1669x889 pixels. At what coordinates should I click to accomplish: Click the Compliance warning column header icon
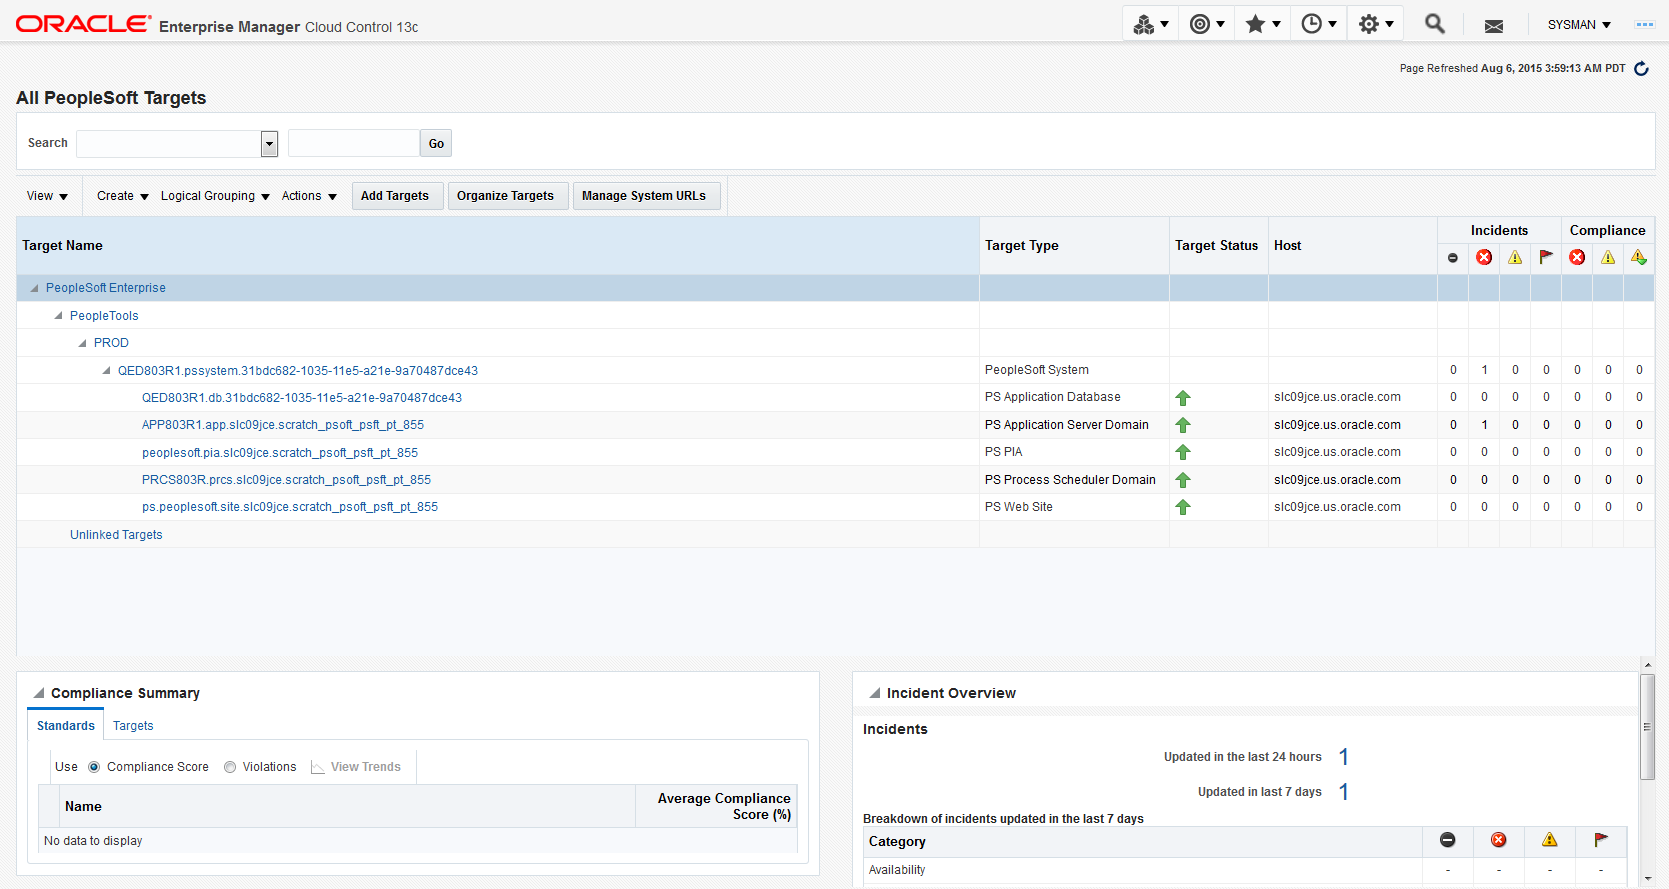pyautogui.click(x=1608, y=257)
